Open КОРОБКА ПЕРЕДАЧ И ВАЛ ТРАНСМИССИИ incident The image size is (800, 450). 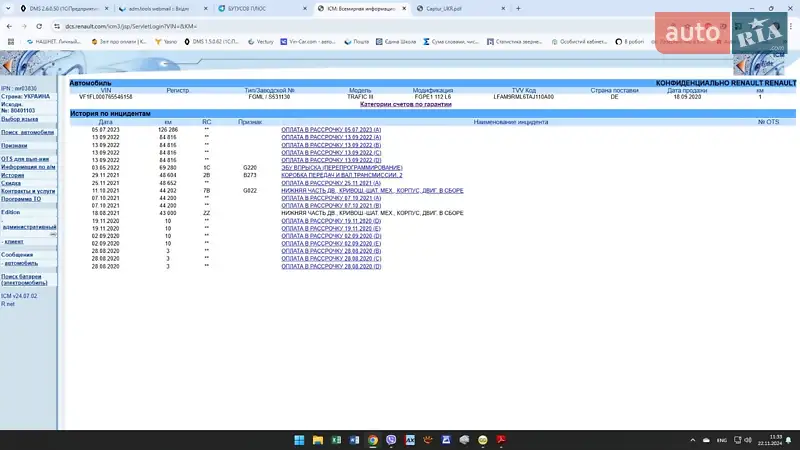342,175
